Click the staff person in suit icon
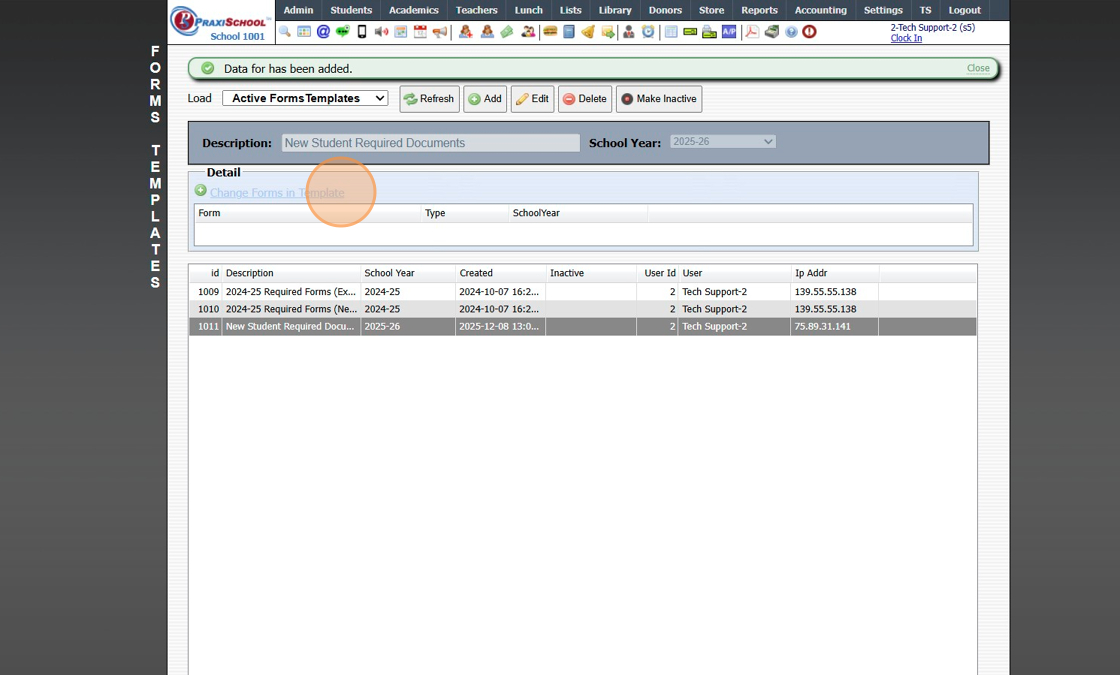The width and height of the screenshot is (1120, 675). click(x=629, y=31)
